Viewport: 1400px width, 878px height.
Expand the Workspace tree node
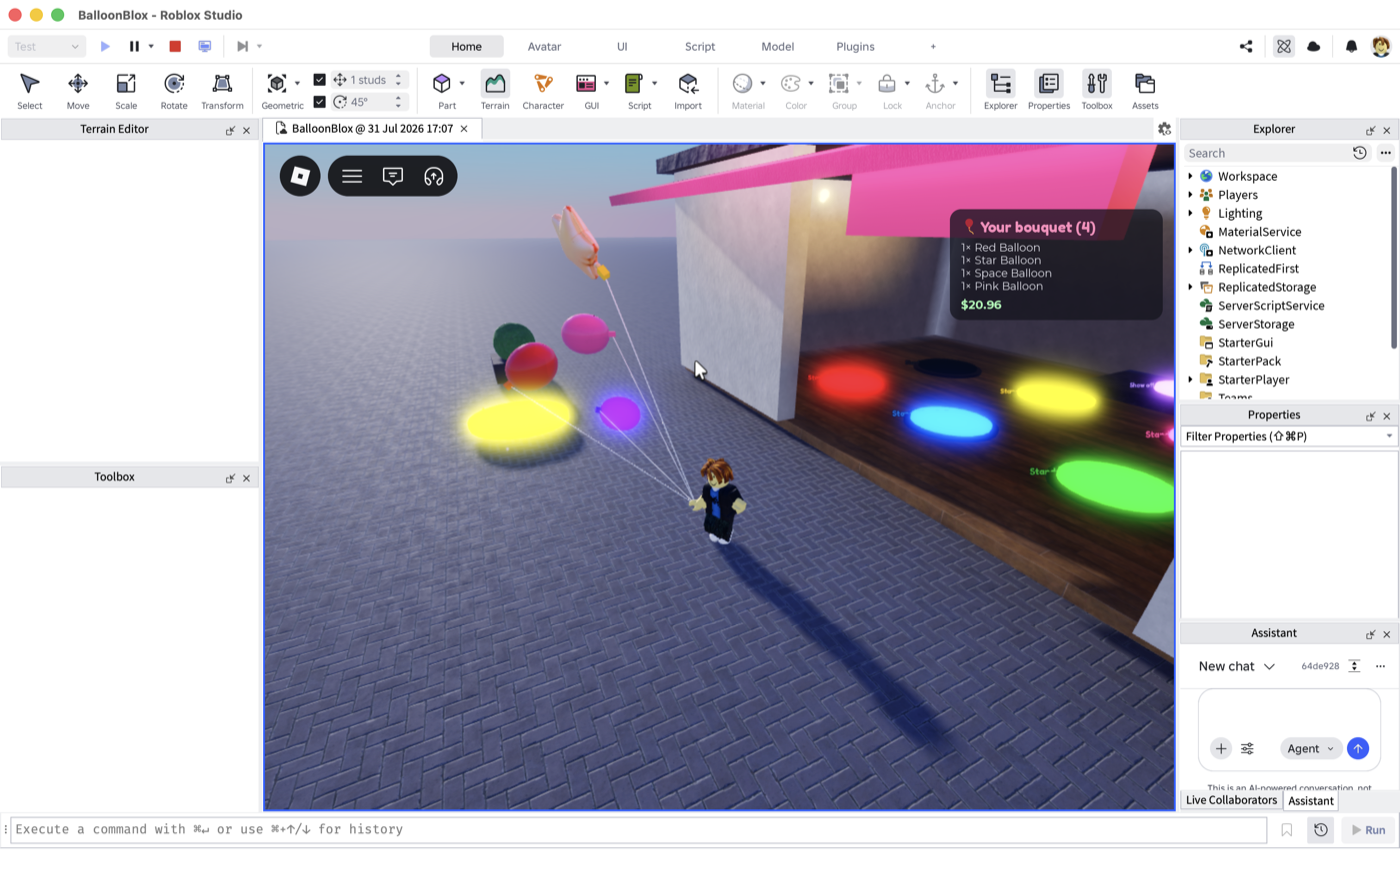pos(1190,176)
